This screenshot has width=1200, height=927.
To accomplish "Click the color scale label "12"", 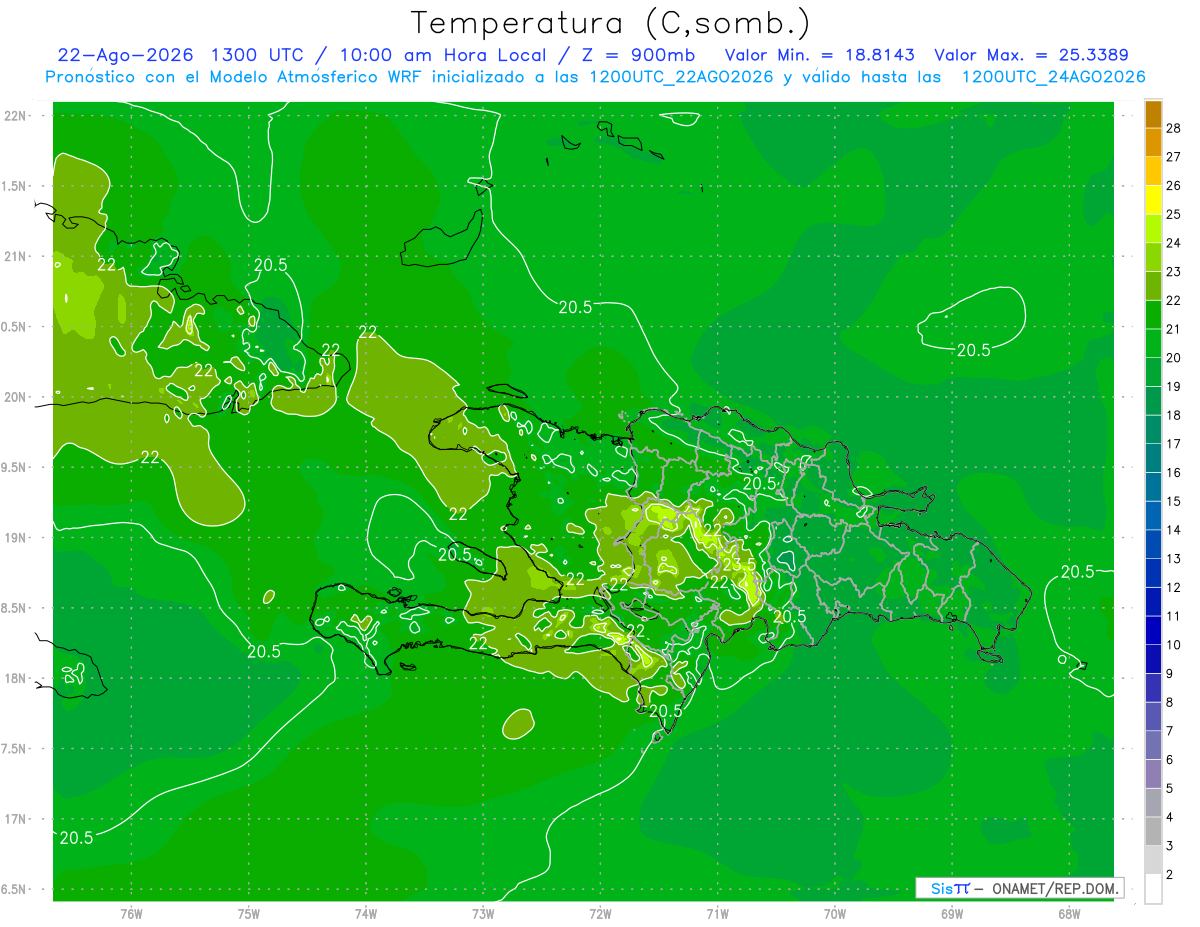I will click(x=1174, y=587).
